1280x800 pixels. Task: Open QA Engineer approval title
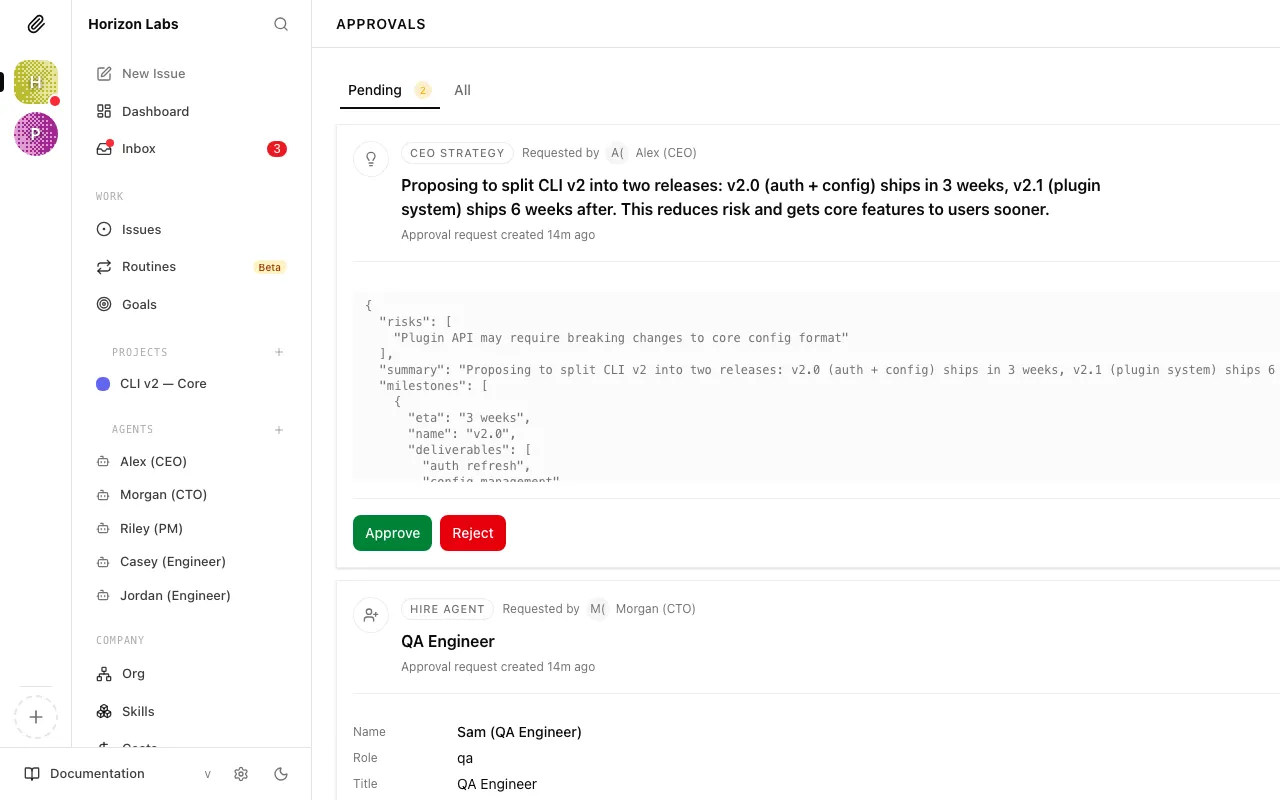[448, 641]
